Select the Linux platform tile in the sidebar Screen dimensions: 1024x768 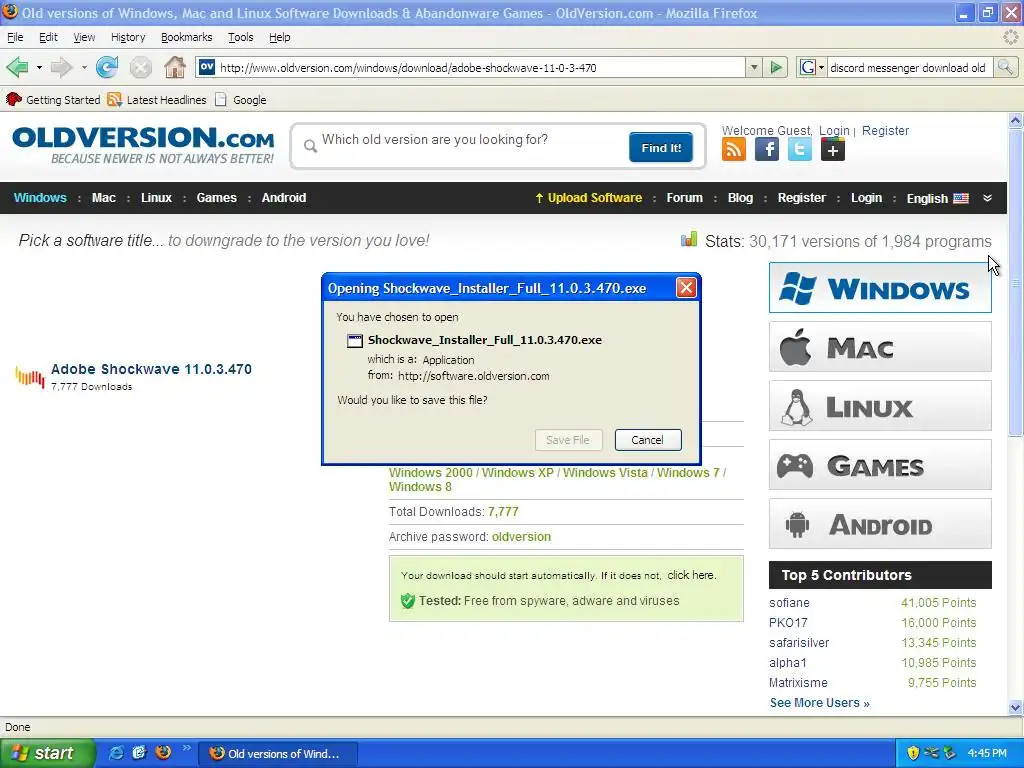point(880,406)
